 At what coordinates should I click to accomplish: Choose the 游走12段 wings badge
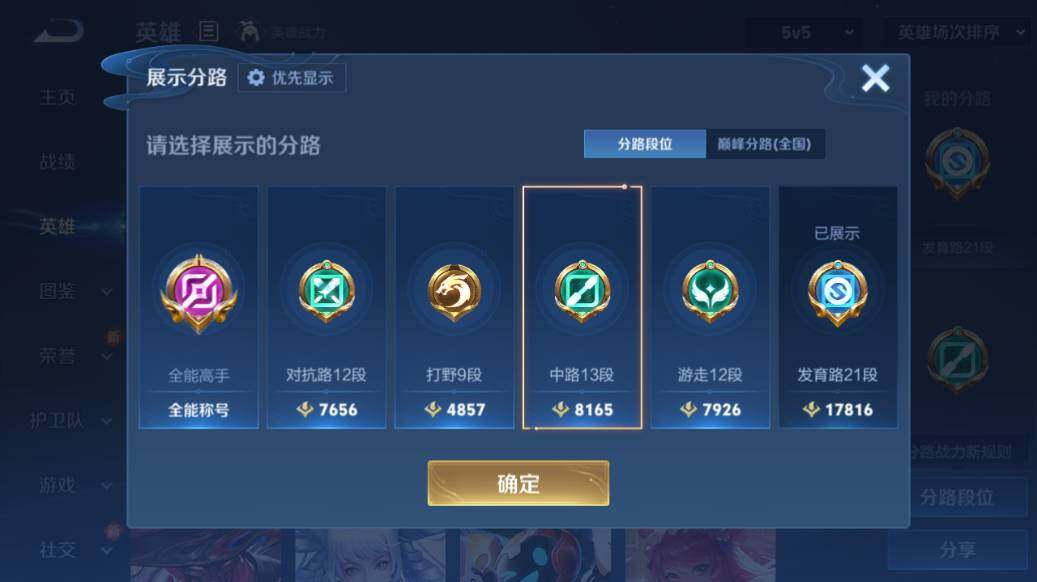point(710,291)
